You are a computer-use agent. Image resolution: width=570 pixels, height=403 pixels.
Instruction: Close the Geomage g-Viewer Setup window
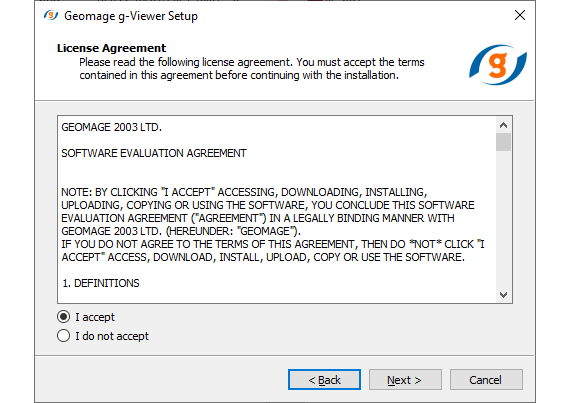pos(520,15)
